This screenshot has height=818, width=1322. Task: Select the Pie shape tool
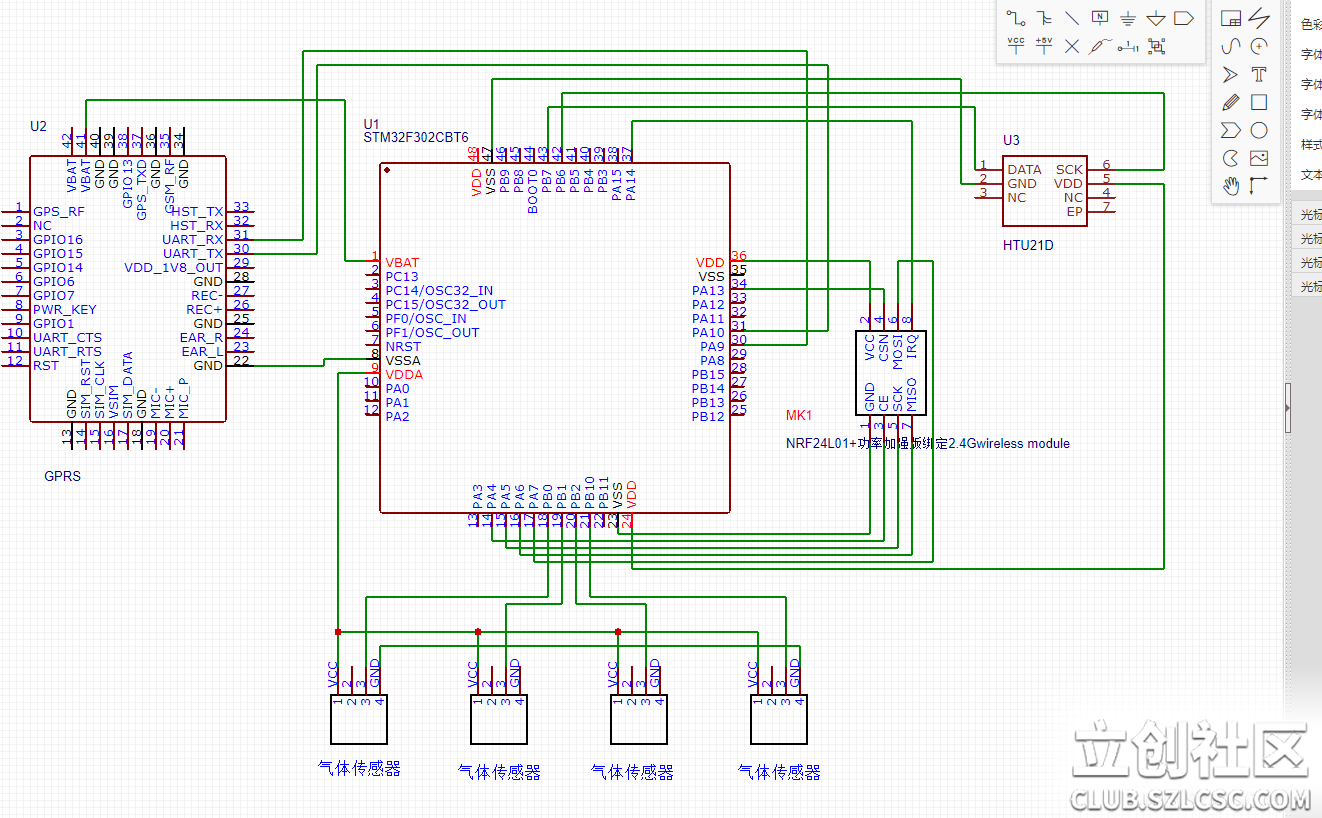pyautogui.click(x=1231, y=158)
